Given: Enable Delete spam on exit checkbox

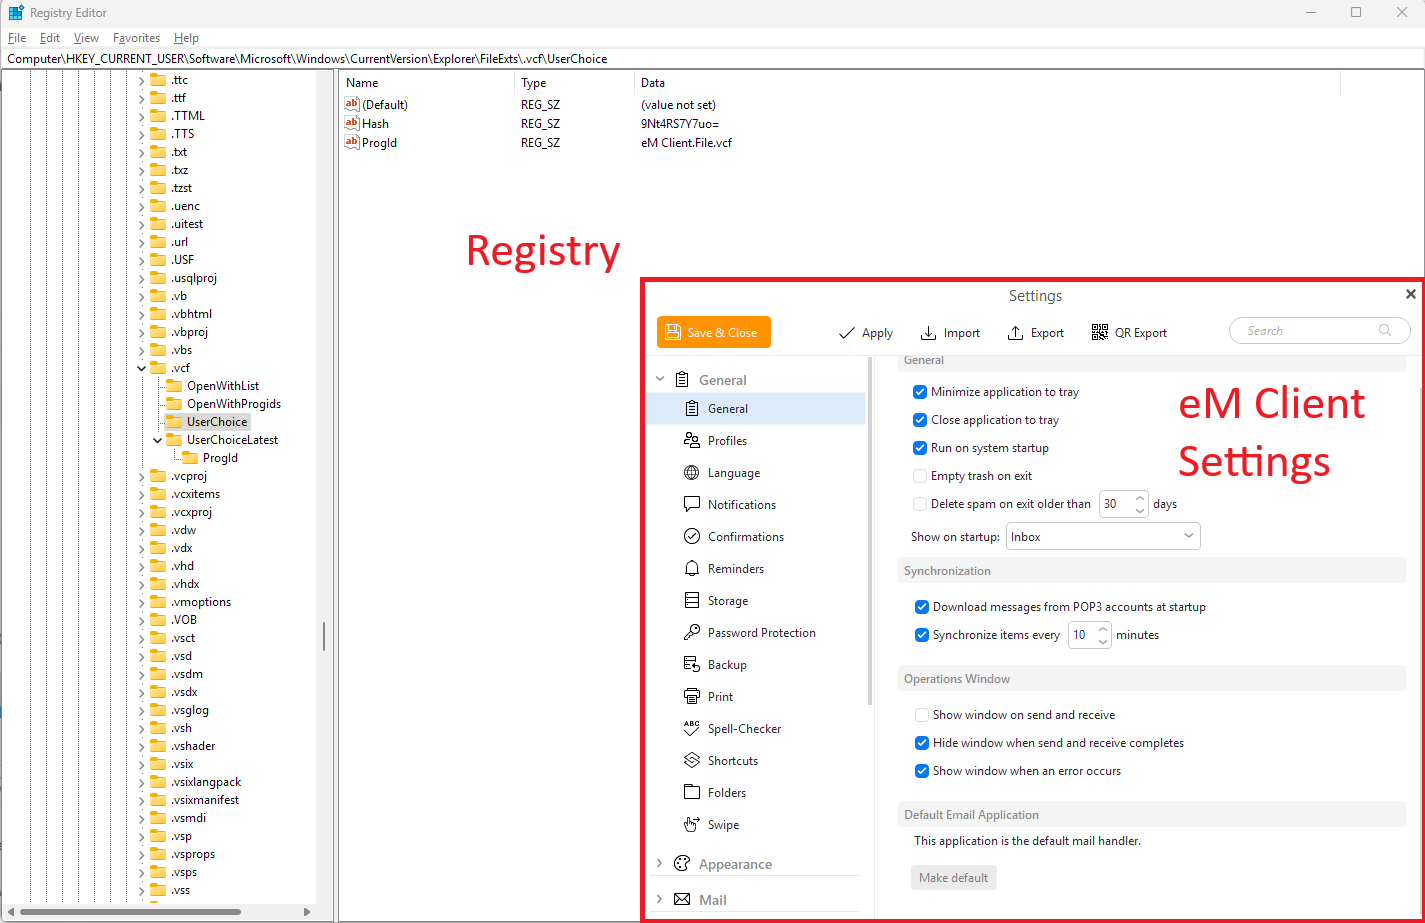Looking at the screenshot, I should [920, 504].
